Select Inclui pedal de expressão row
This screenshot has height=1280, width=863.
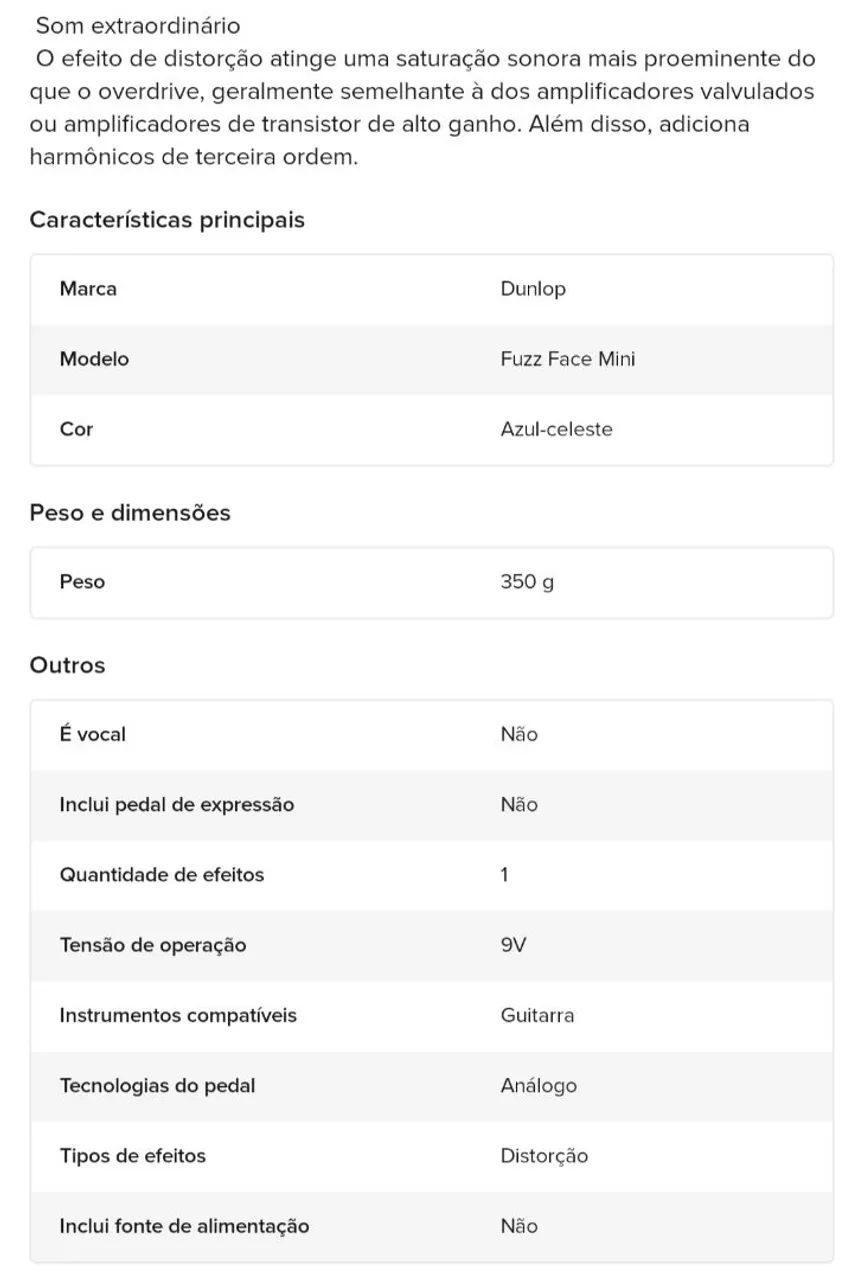[431, 805]
